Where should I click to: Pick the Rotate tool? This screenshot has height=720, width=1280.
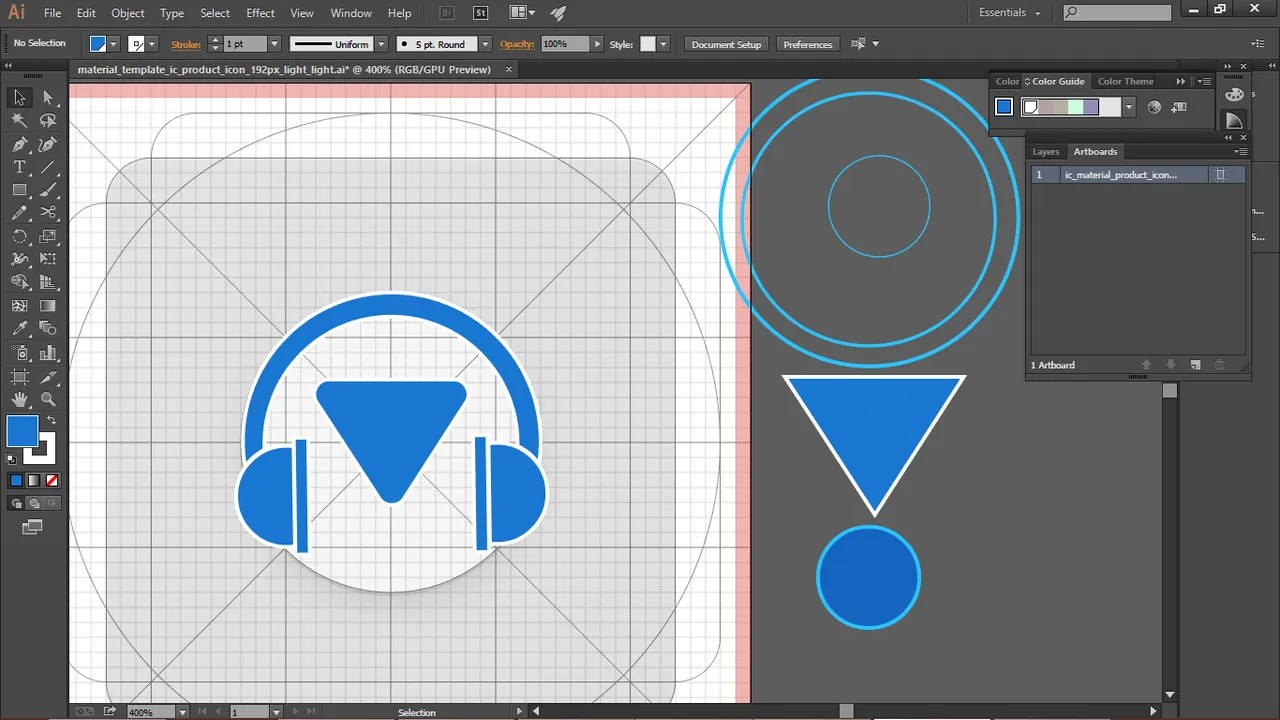point(19,237)
